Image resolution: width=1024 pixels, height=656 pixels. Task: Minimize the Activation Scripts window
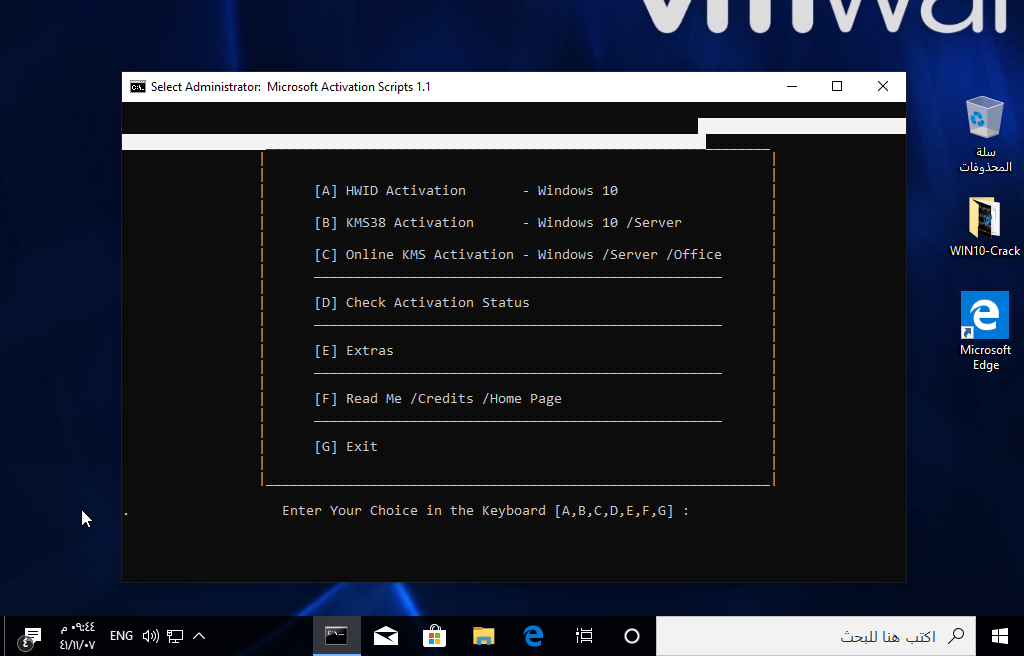pyautogui.click(x=792, y=86)
